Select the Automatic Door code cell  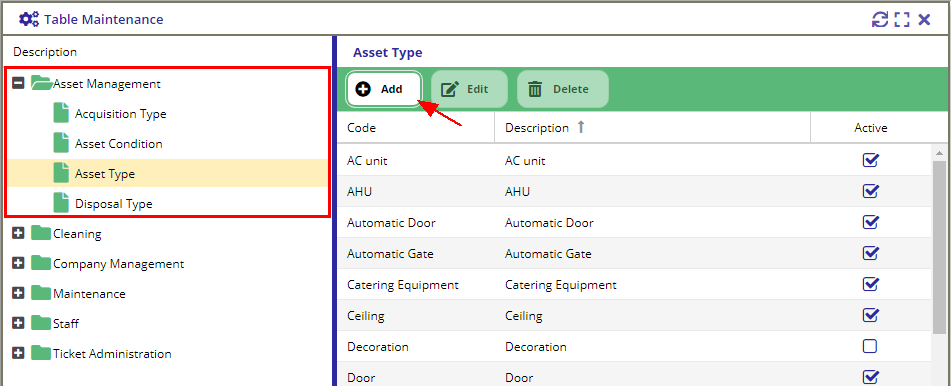(x=416, y=222)
